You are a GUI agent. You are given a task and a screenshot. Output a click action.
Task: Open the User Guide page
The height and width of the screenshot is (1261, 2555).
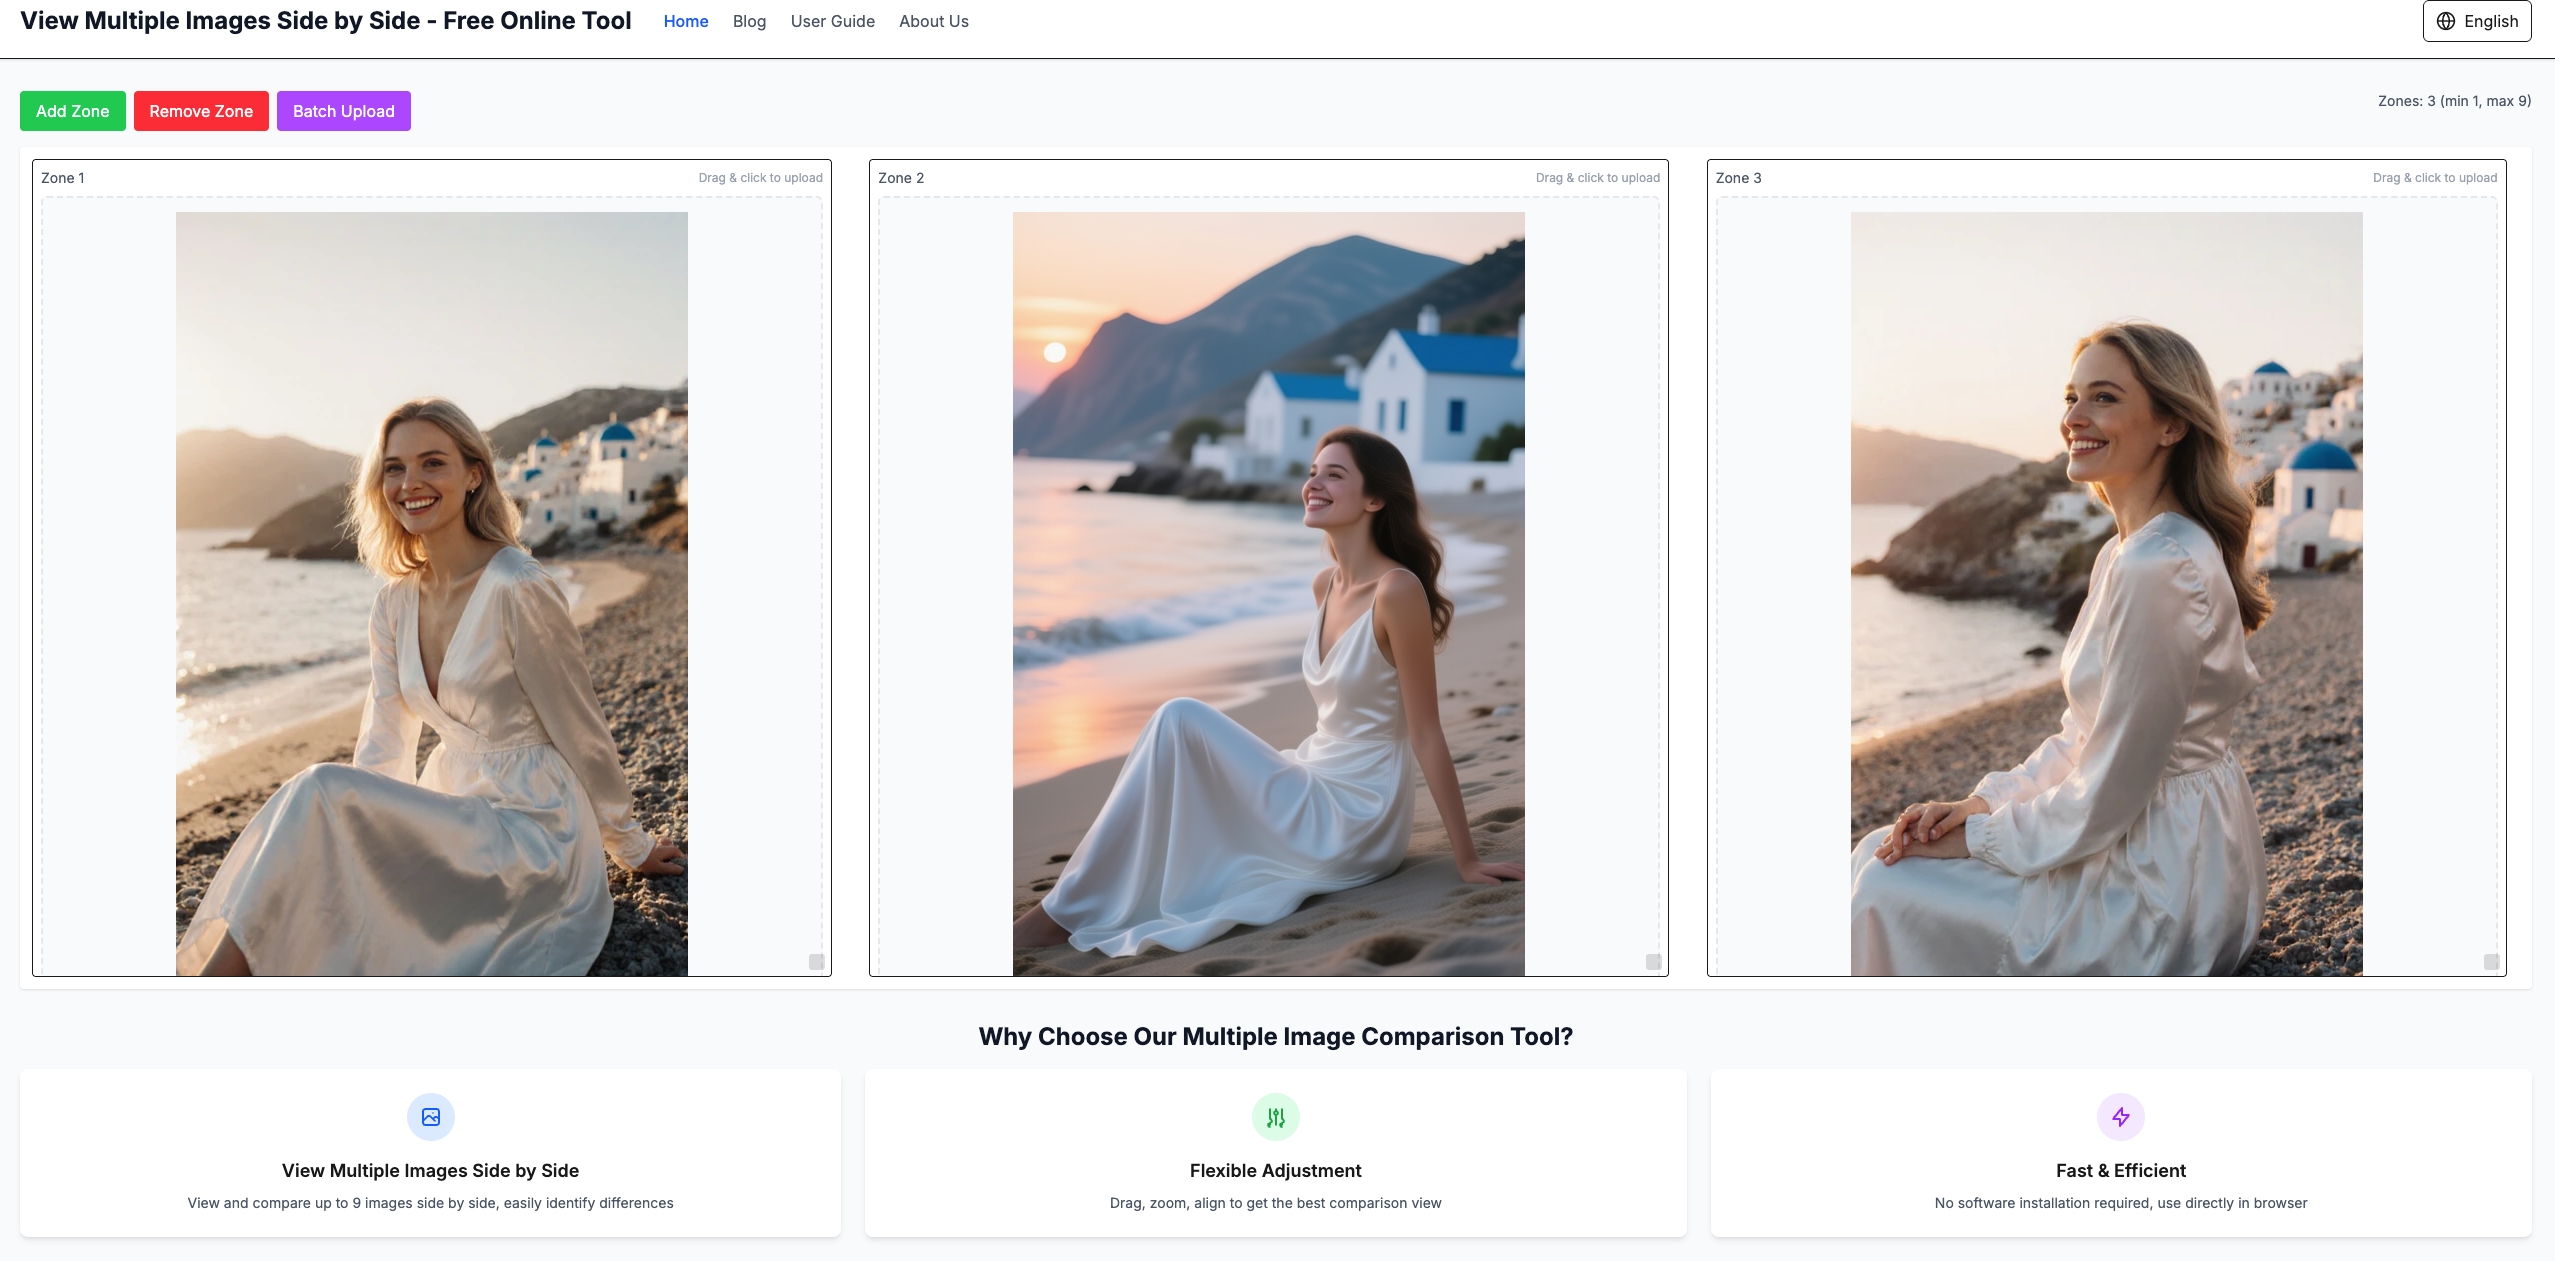click(x=832, y=21)
